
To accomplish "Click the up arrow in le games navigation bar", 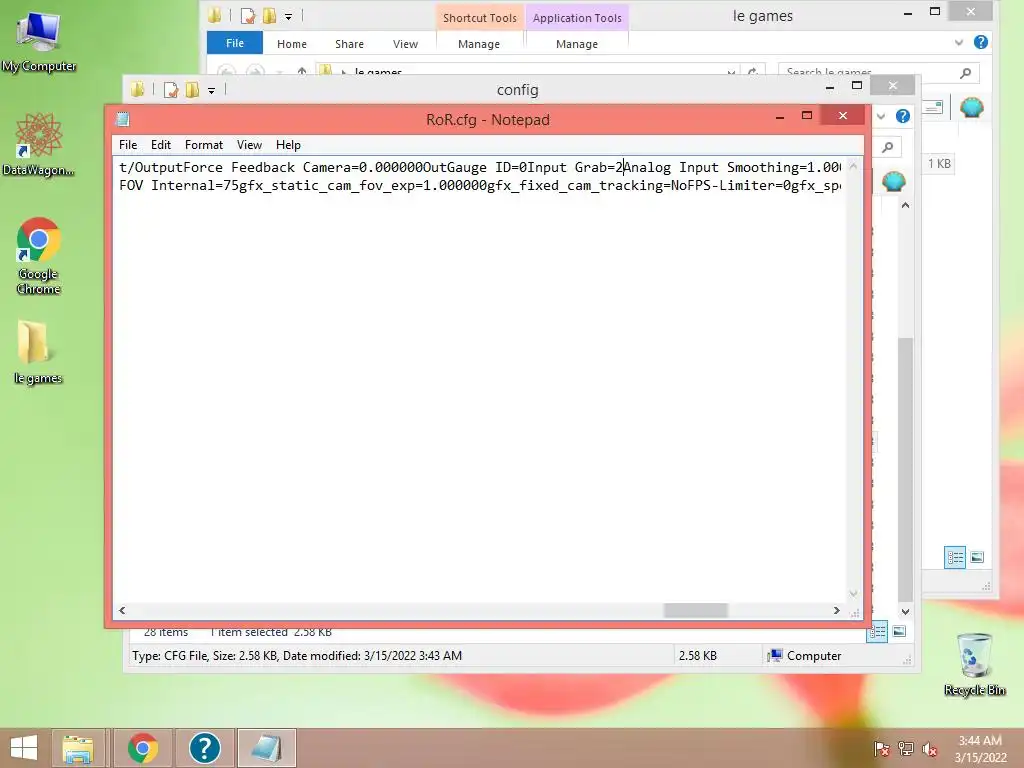I will pos(302,72).
